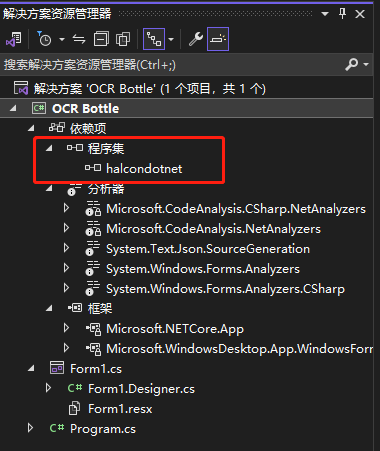Close the Solution Explorer panel

pos(360,14)
